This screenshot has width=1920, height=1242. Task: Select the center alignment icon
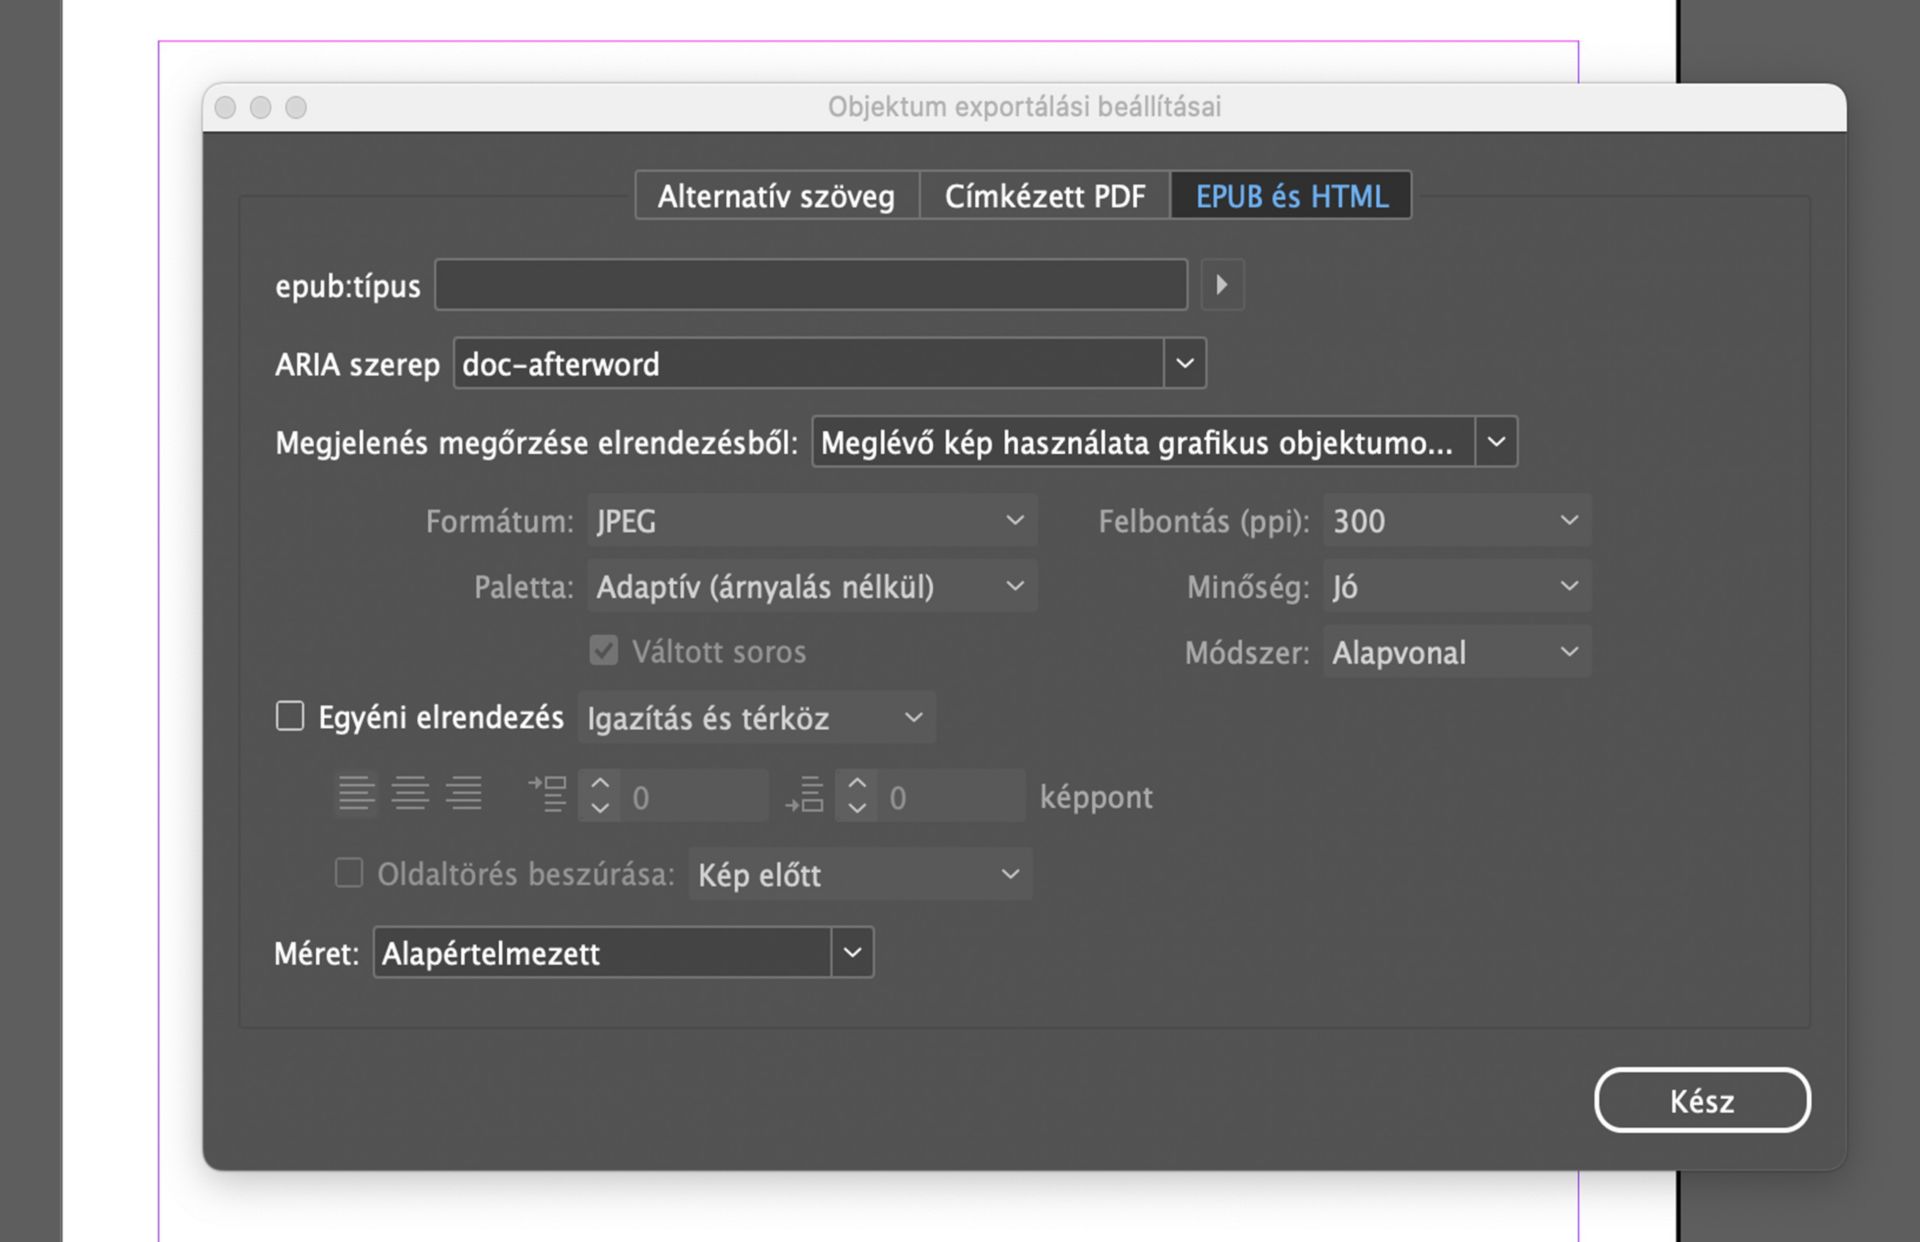[x=410, y=794]
